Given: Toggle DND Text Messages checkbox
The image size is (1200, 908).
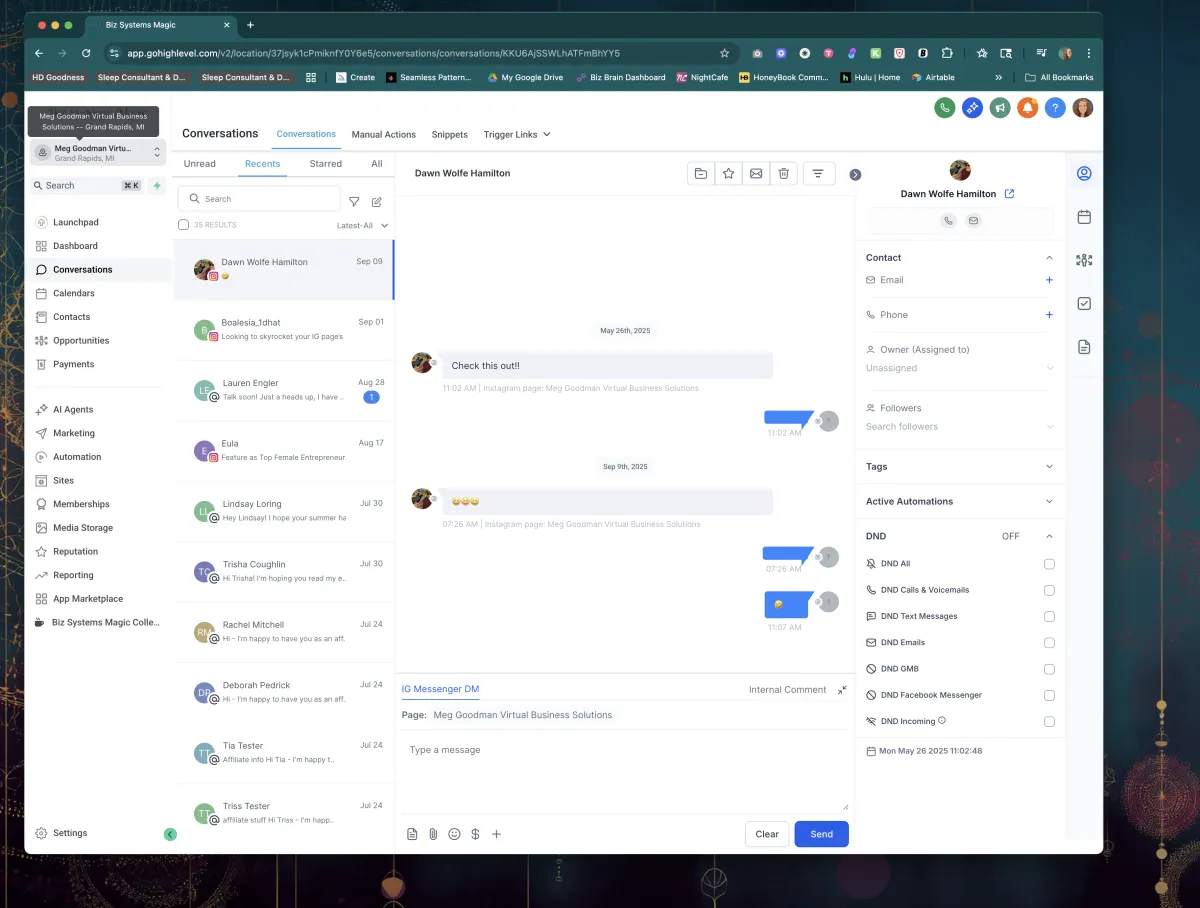Looking at the screenshot, I should [1049, 617].
